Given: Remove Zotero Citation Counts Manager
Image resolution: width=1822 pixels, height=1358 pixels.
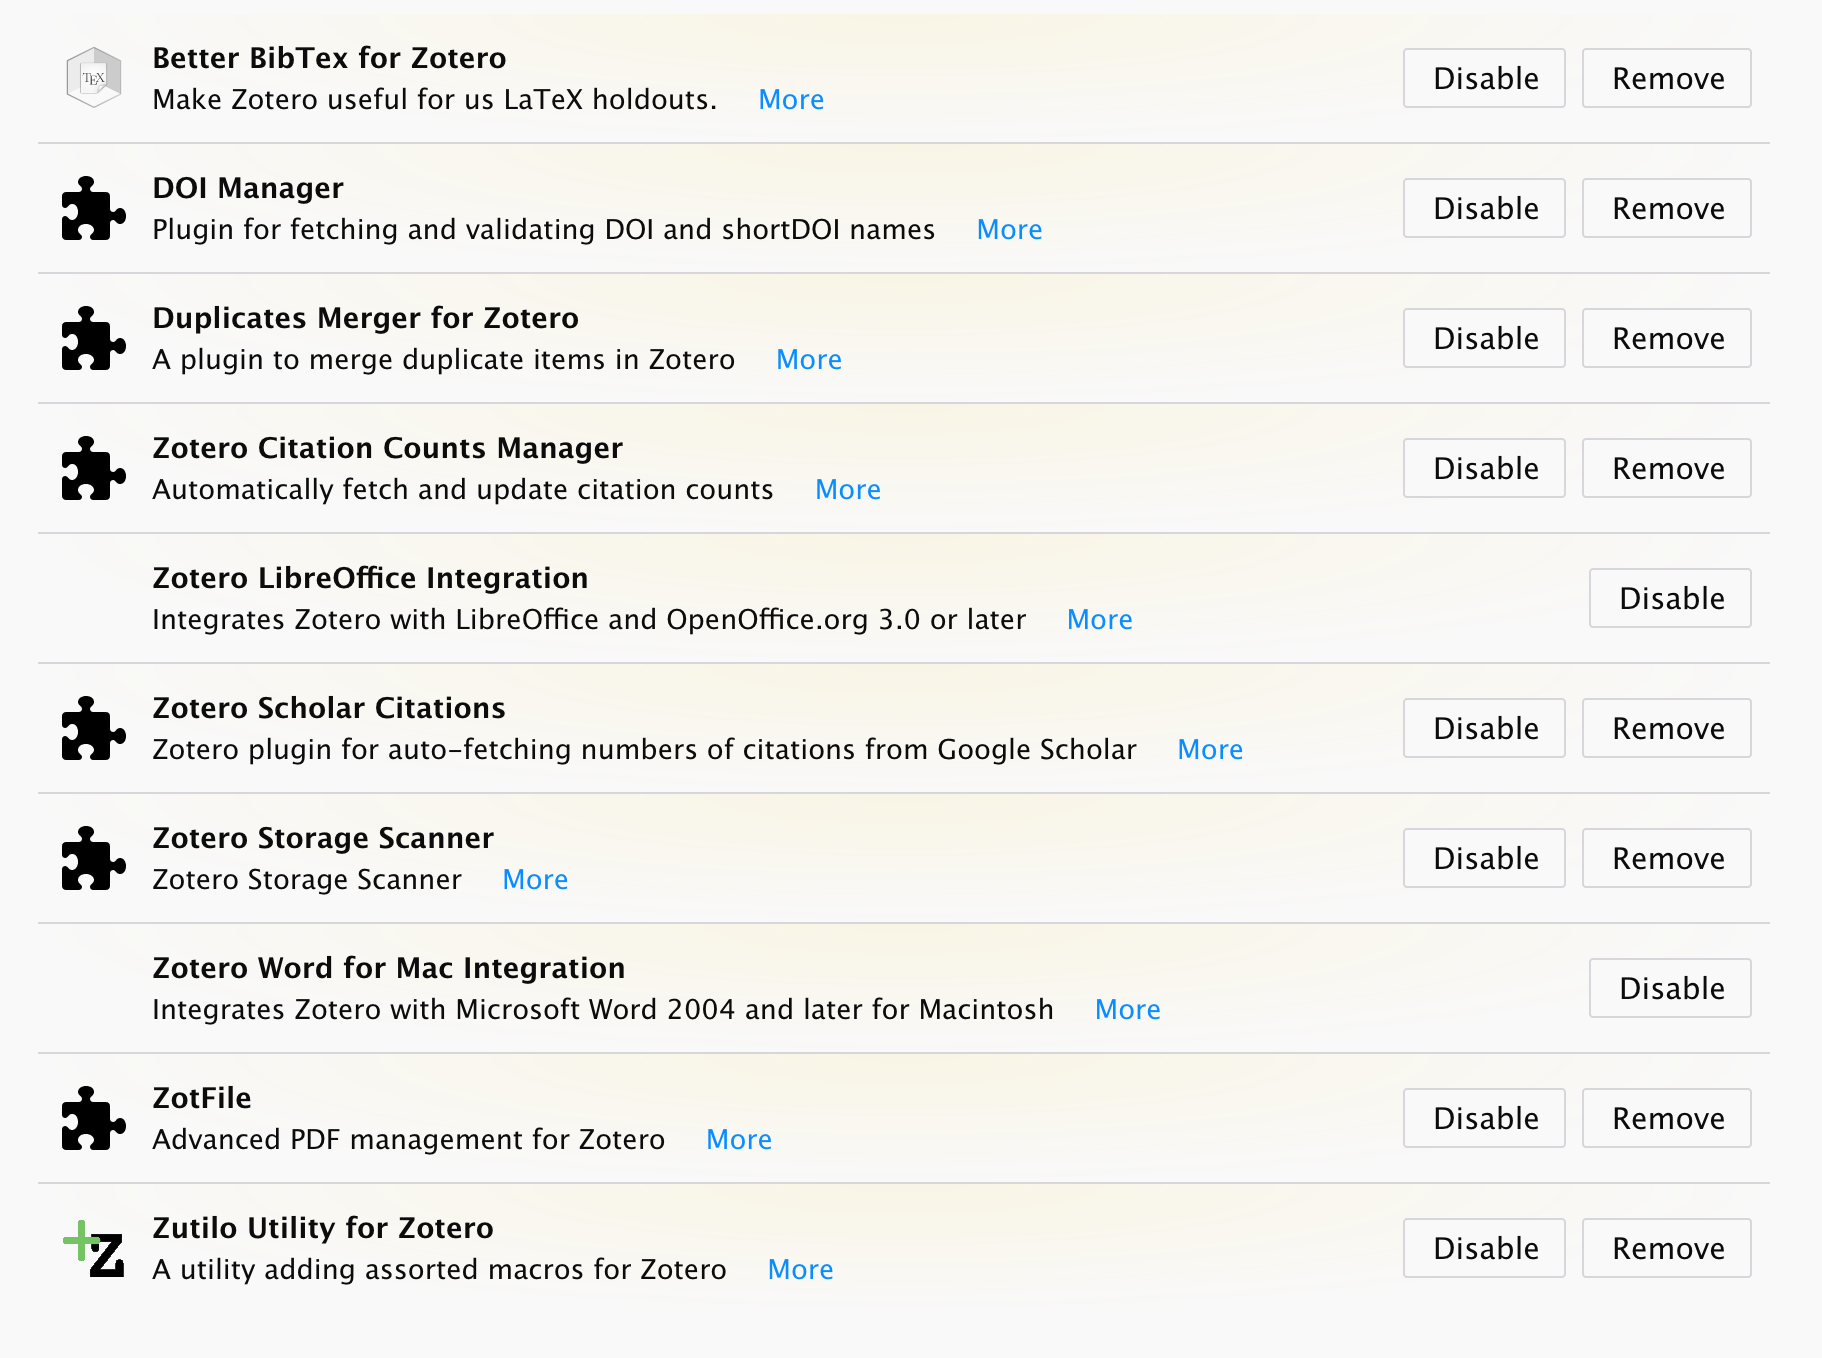Looking at the screenshot, I should pos(1667,468).
